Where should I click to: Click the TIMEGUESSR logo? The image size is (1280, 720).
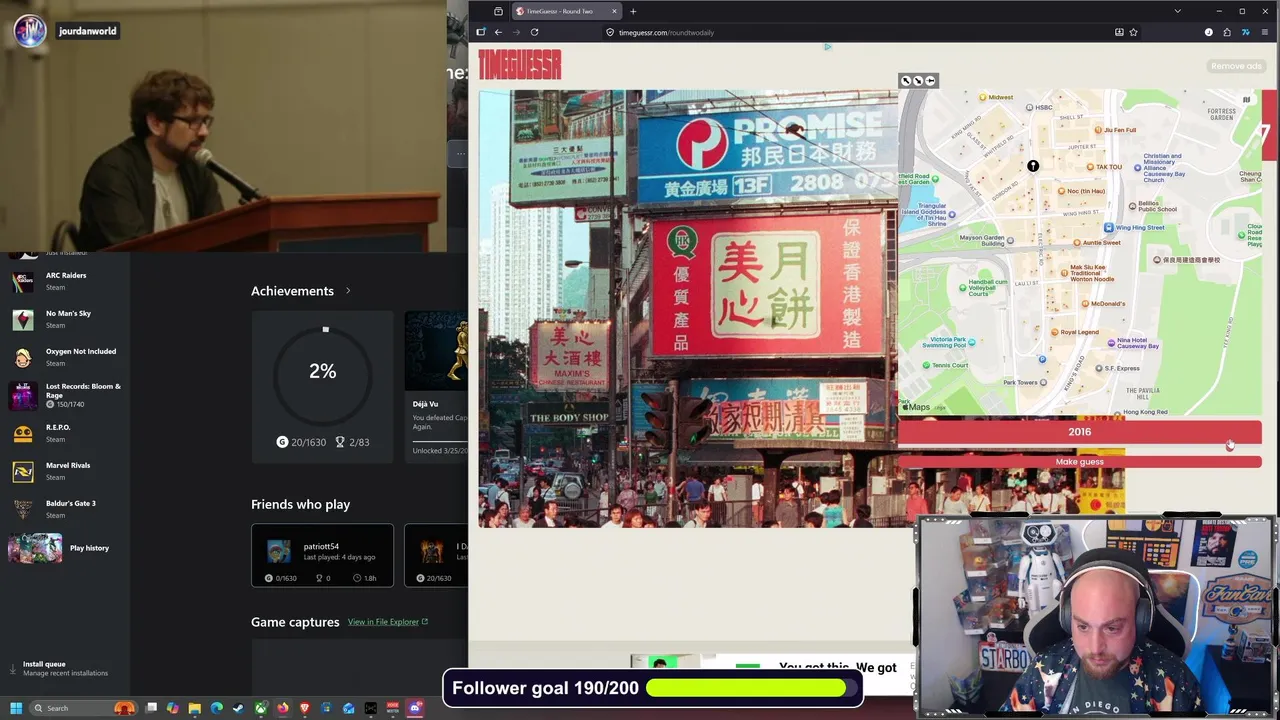coord(519,65)
